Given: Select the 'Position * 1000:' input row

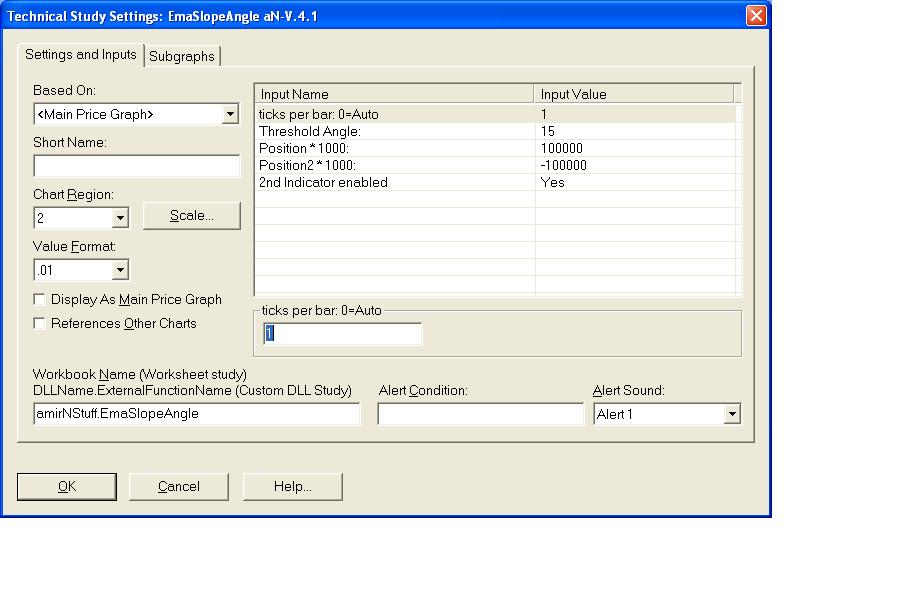Looking at the screenshot, I should point(496,148).
